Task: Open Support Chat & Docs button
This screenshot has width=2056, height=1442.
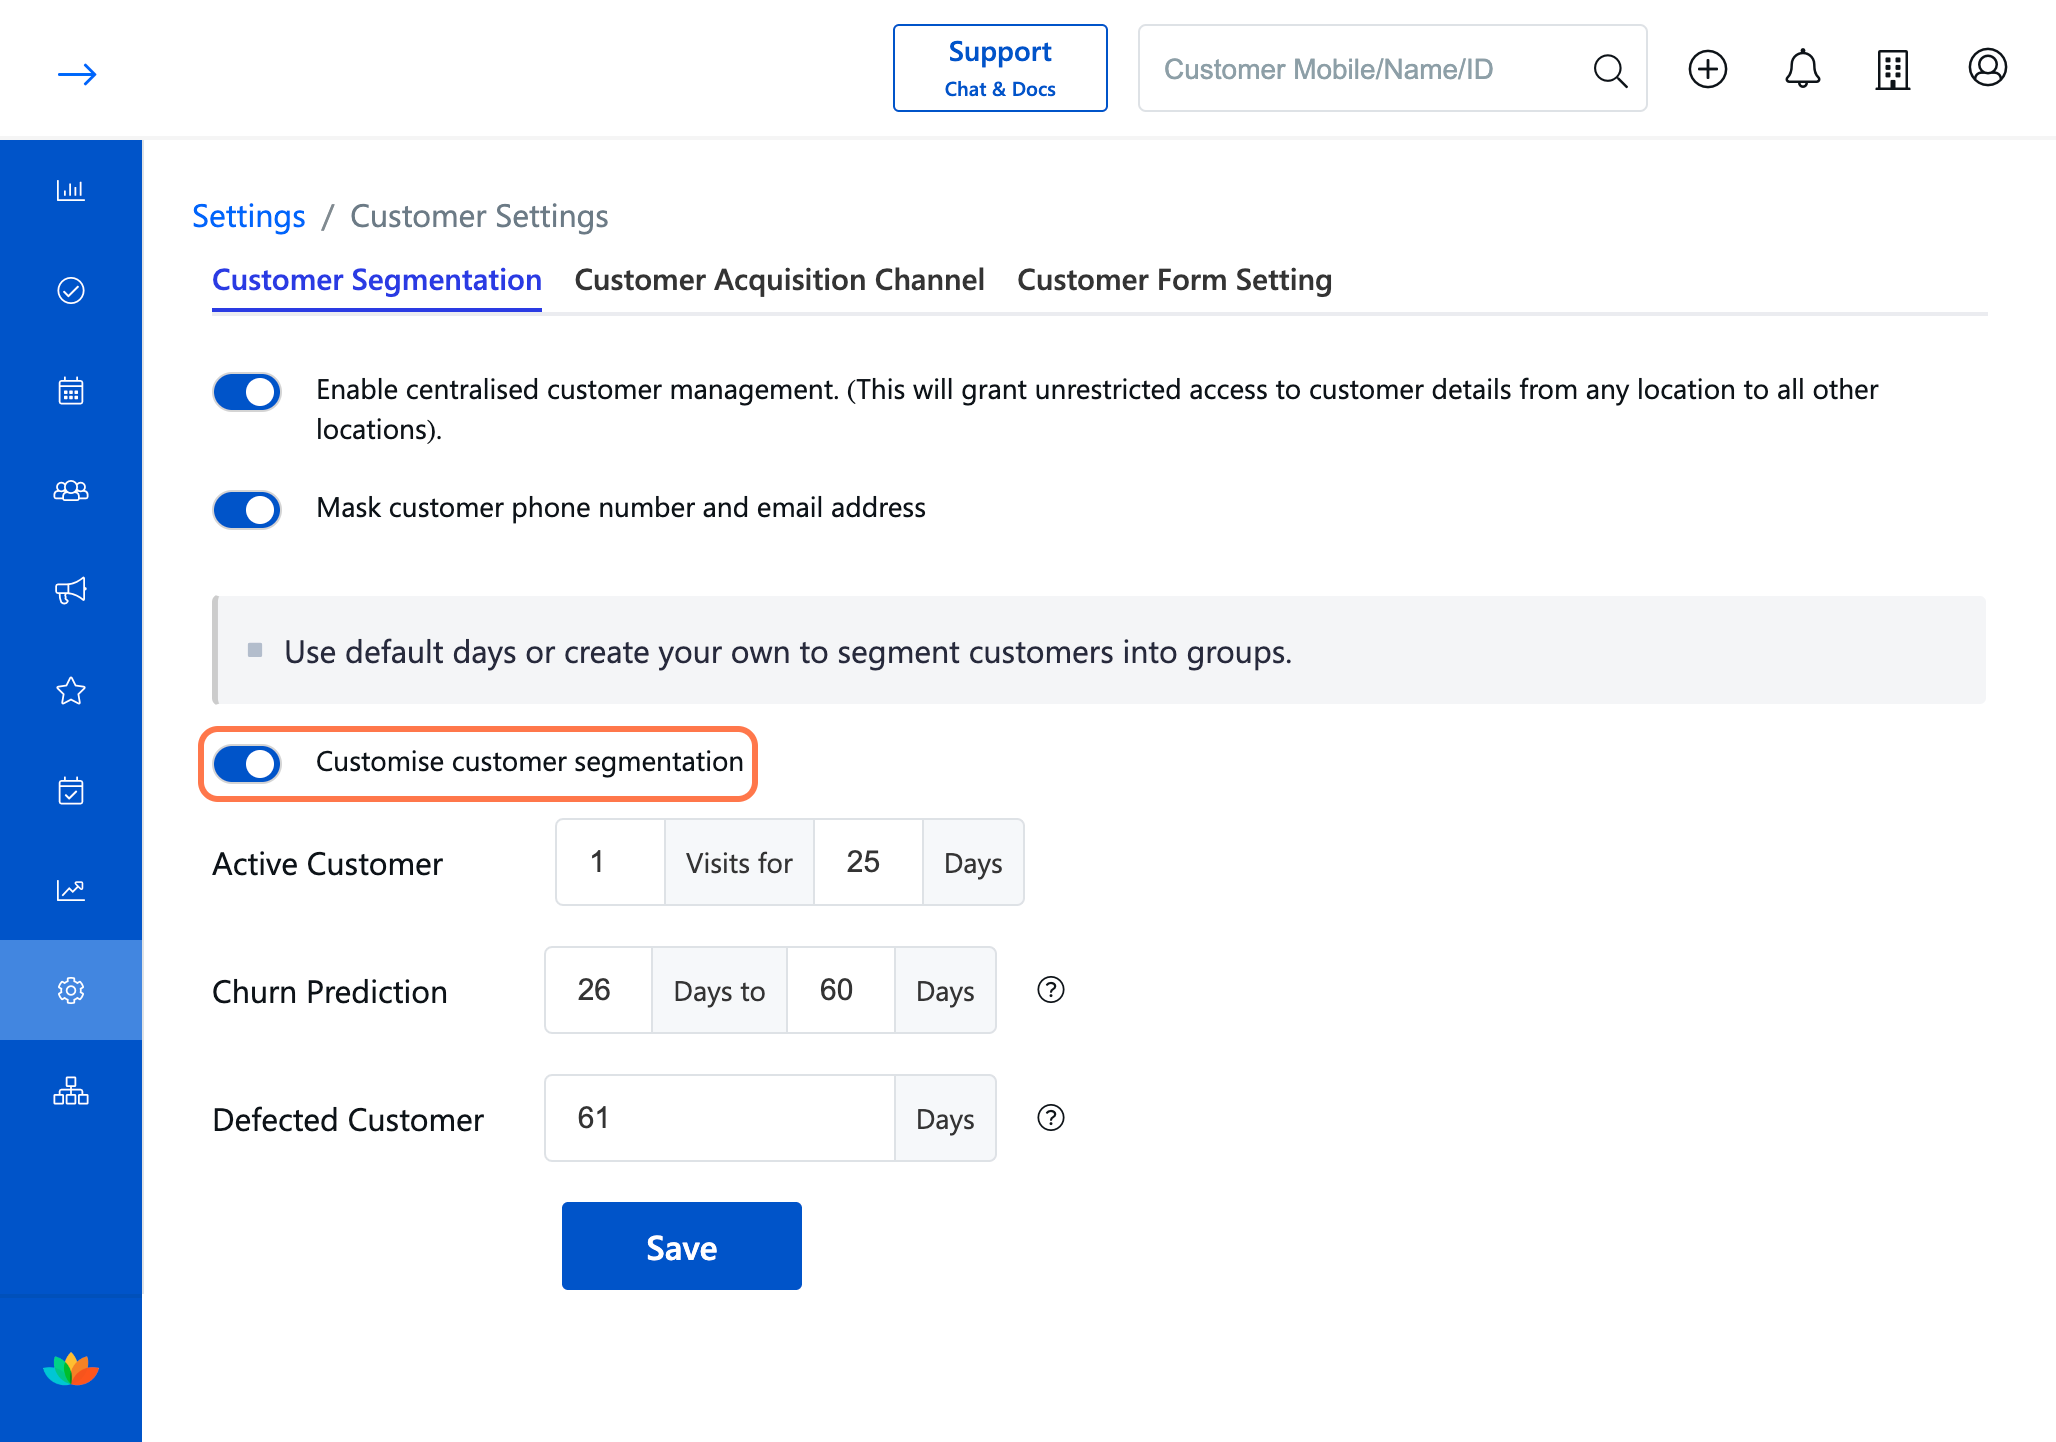Action: point(1000,68)
